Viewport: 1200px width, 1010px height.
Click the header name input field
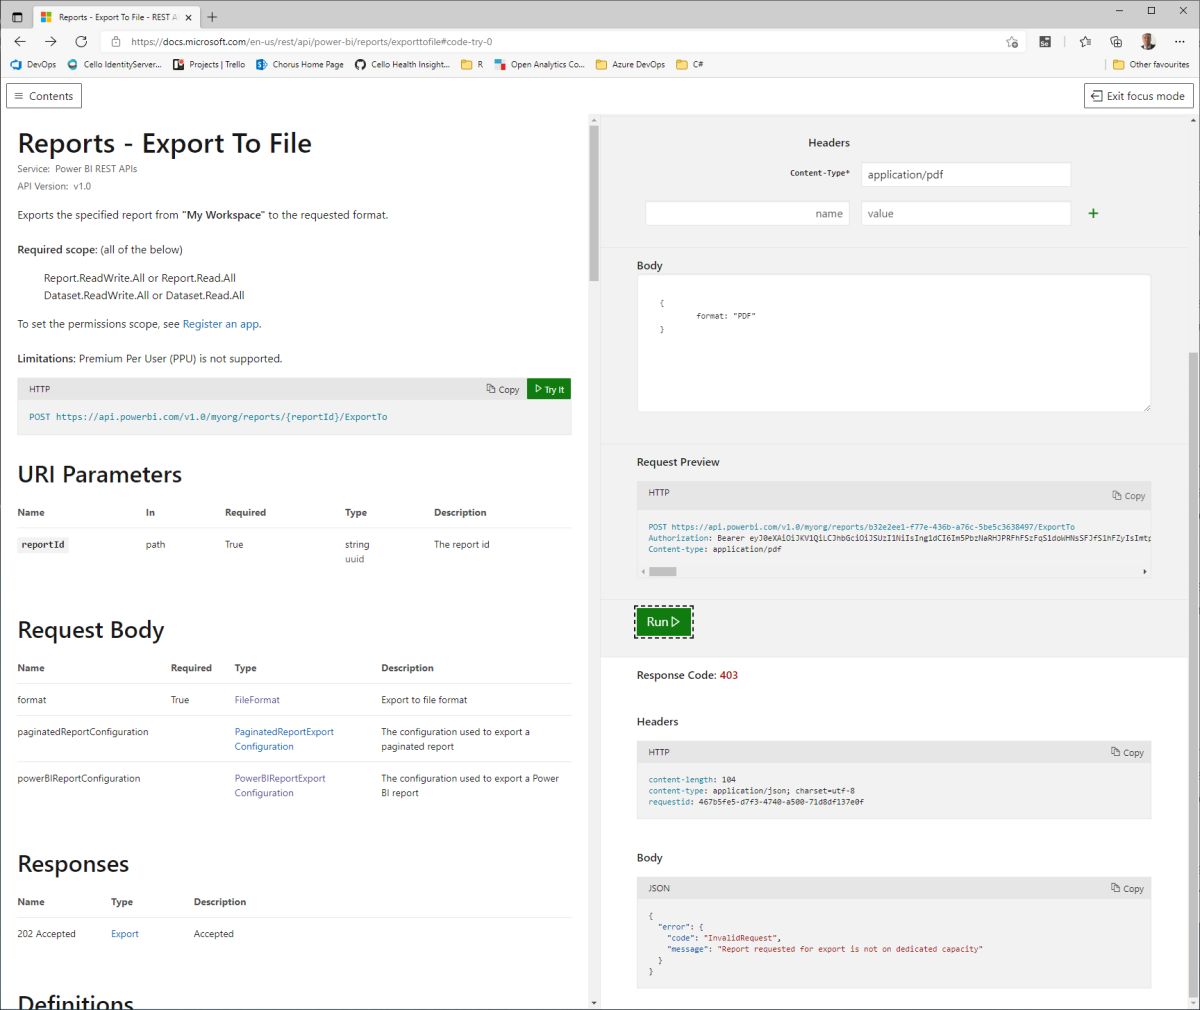click(747, 213)
